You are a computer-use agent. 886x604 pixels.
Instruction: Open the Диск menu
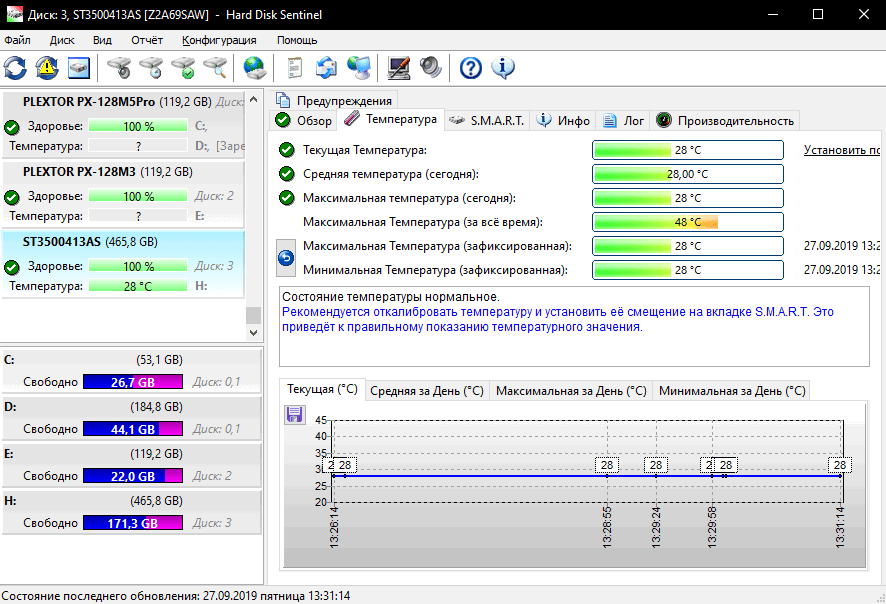pos(62,40)
